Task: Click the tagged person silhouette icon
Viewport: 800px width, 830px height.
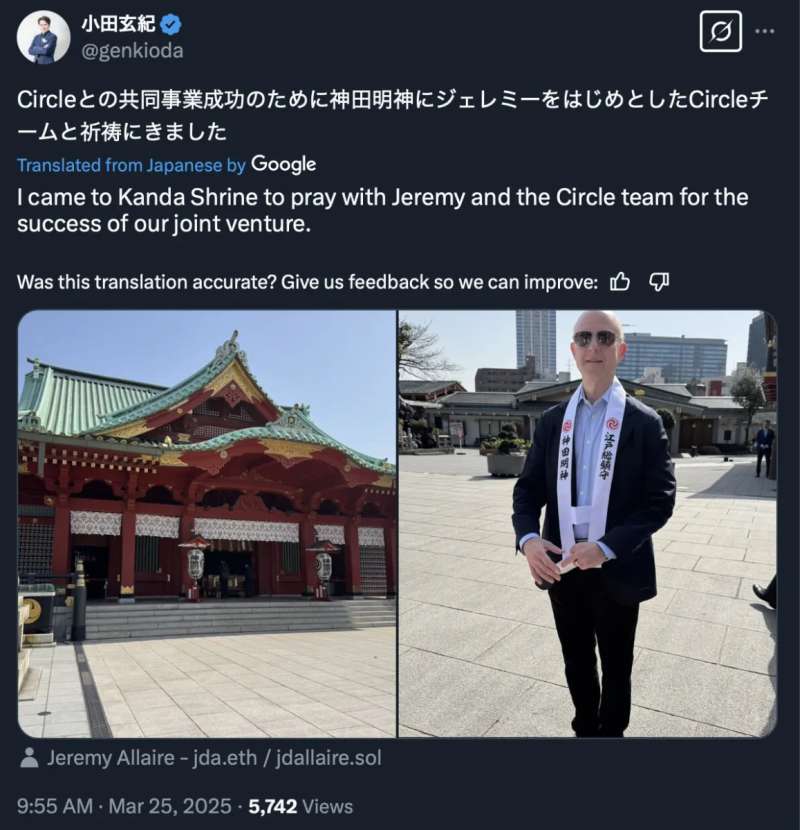Action: pos(29,758)
